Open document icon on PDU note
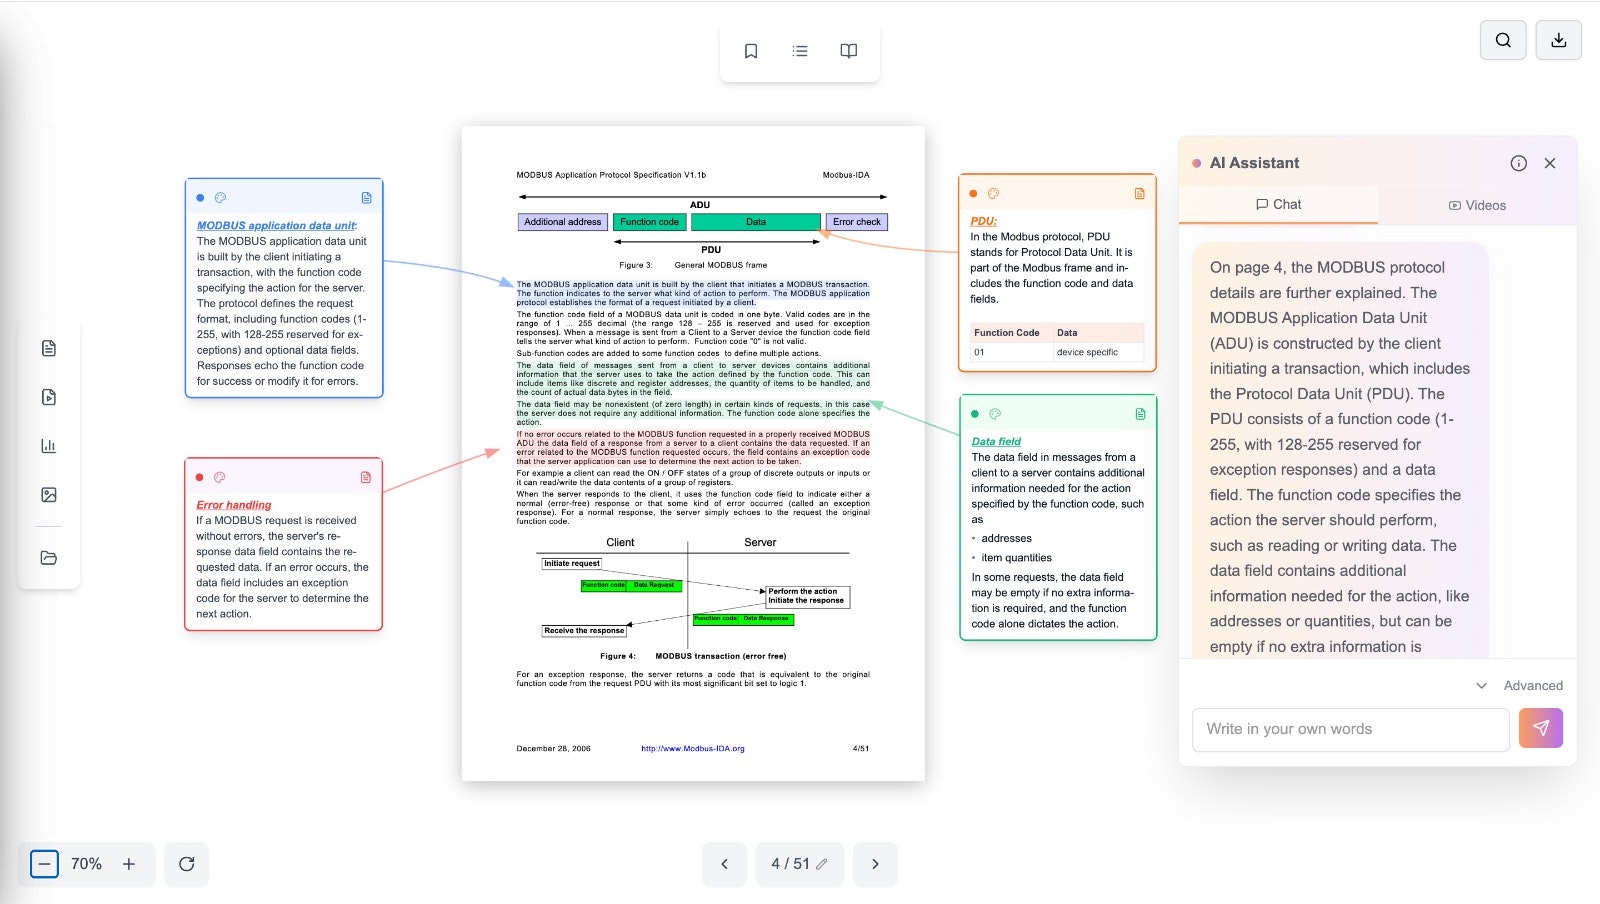 coord(1140,193)
